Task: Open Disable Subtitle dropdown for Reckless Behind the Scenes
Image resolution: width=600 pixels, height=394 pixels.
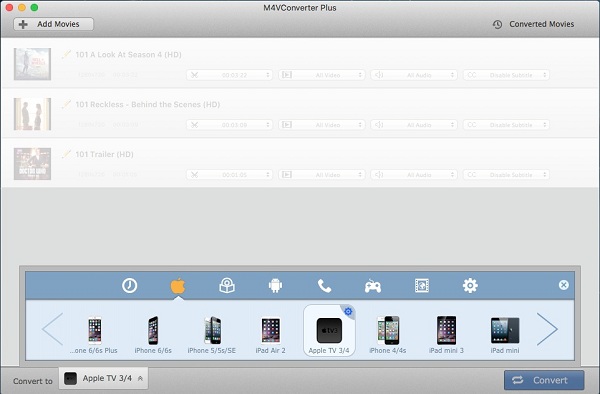Action: pyautogui.click(x=506, y=125)
